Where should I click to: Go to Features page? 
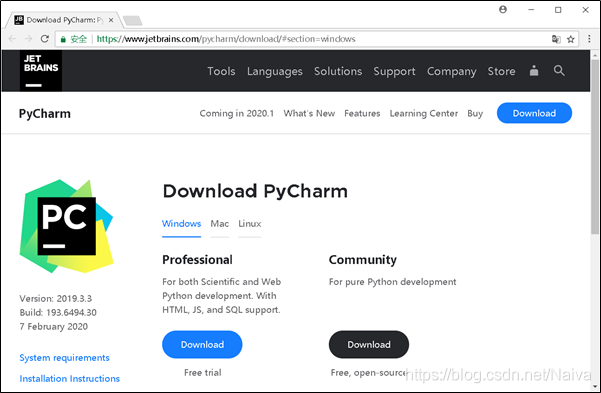click(x=362, y=113)
